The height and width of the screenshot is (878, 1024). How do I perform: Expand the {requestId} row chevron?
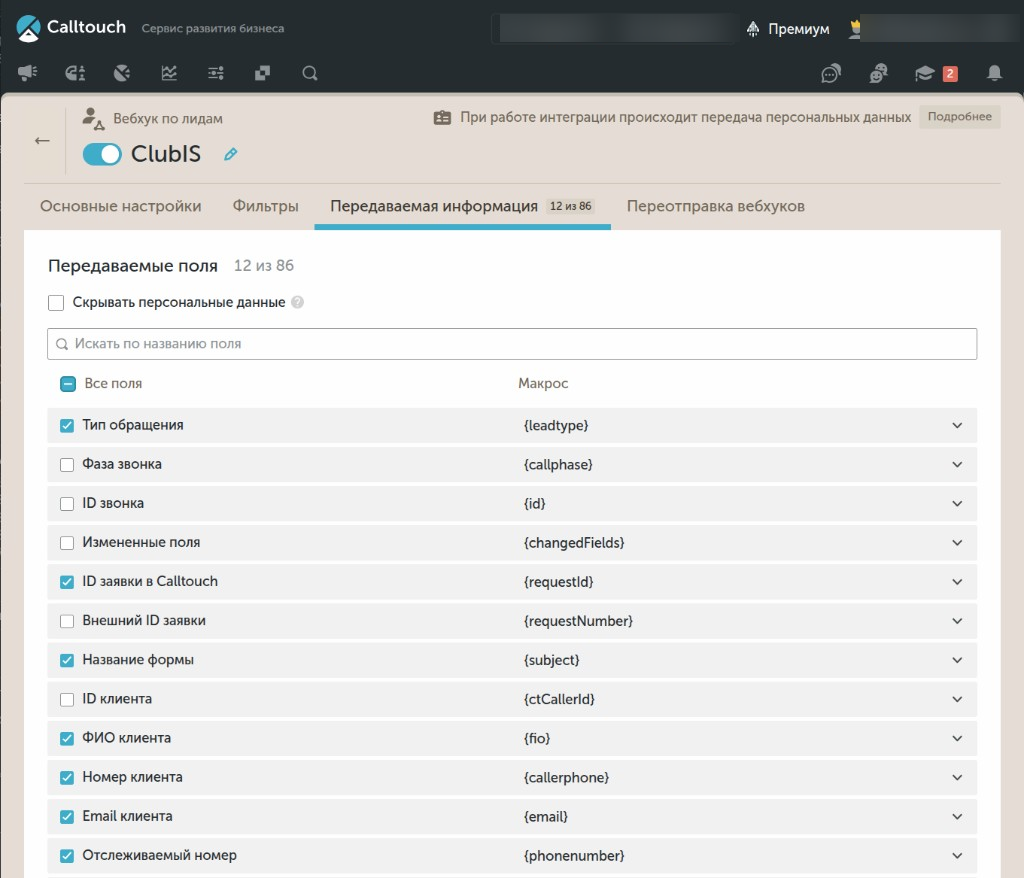coord(957,582)
